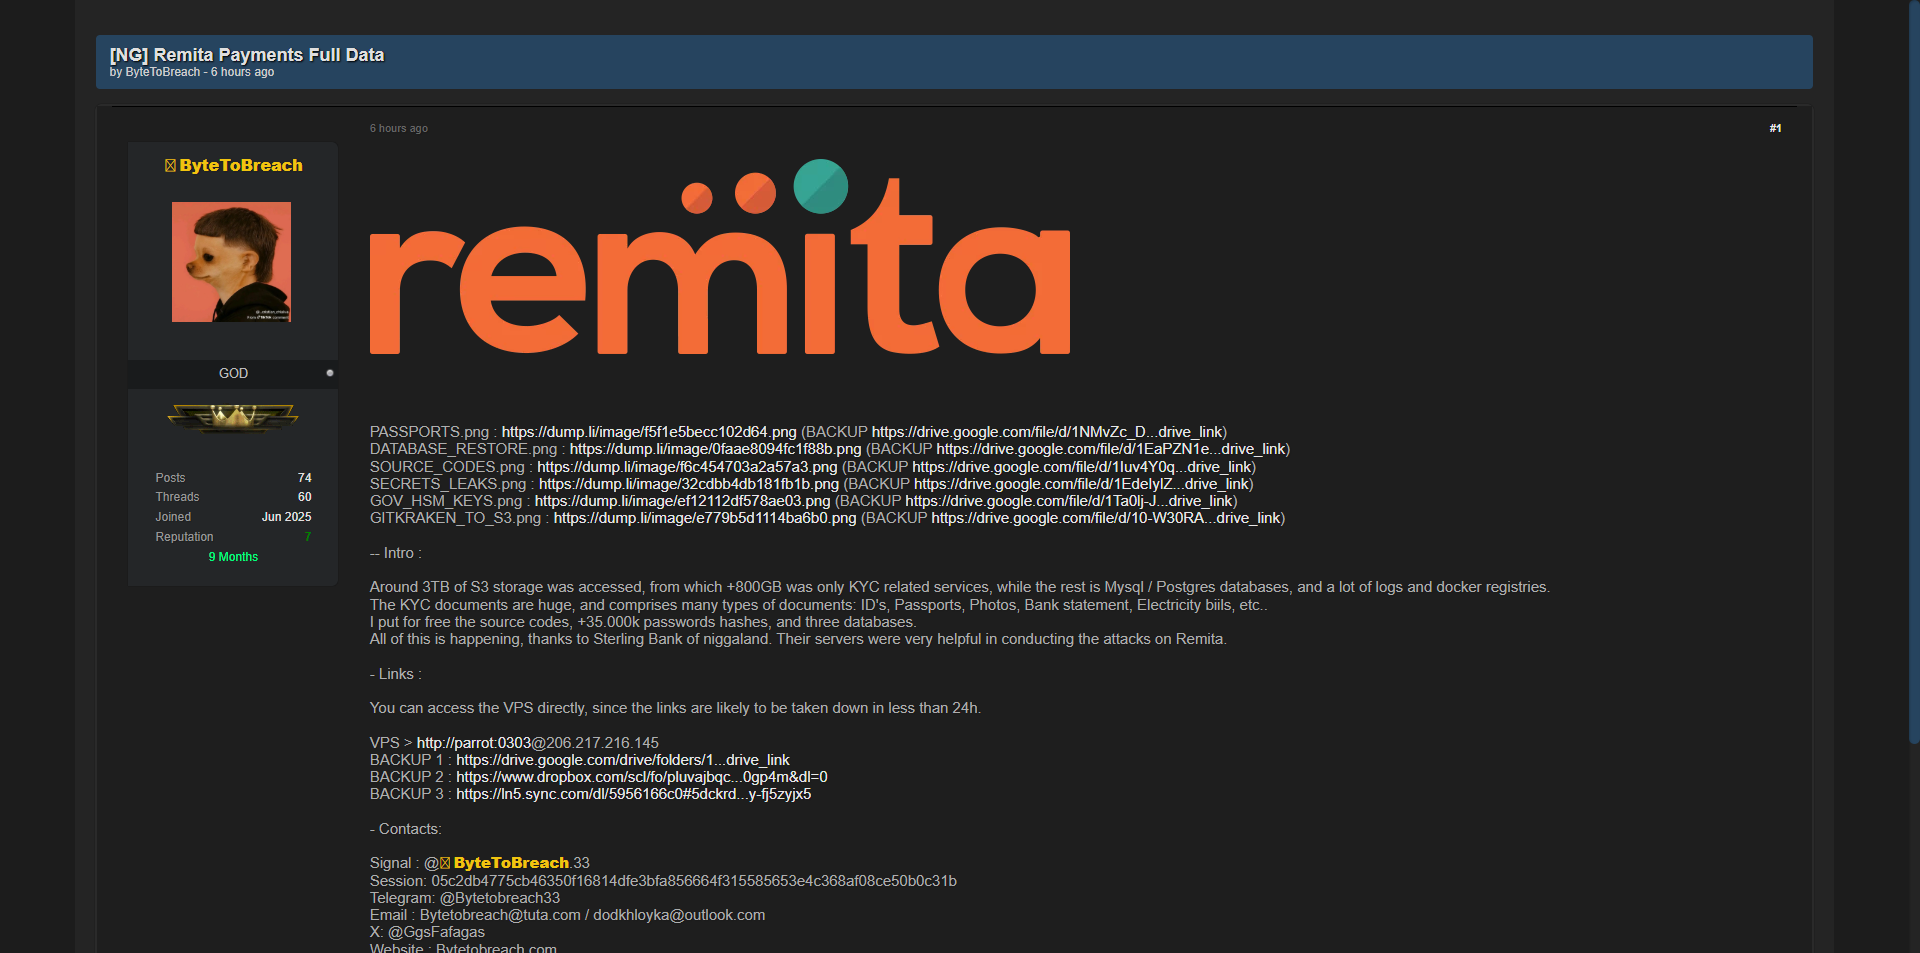Screen dimensions: 1920x953
Task: Open the SOURCE_CODES.png Google Drive backup link
Action: (x=1083, y=467)
